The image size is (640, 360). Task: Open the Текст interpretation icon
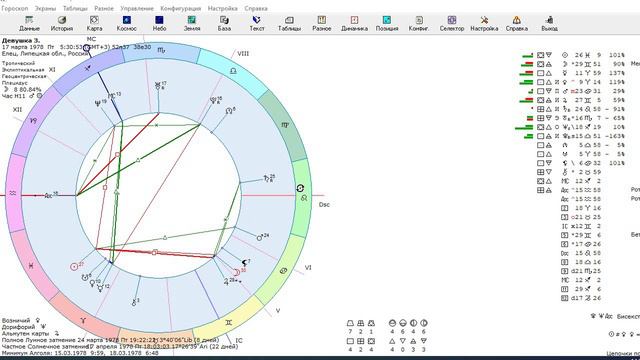257,24
